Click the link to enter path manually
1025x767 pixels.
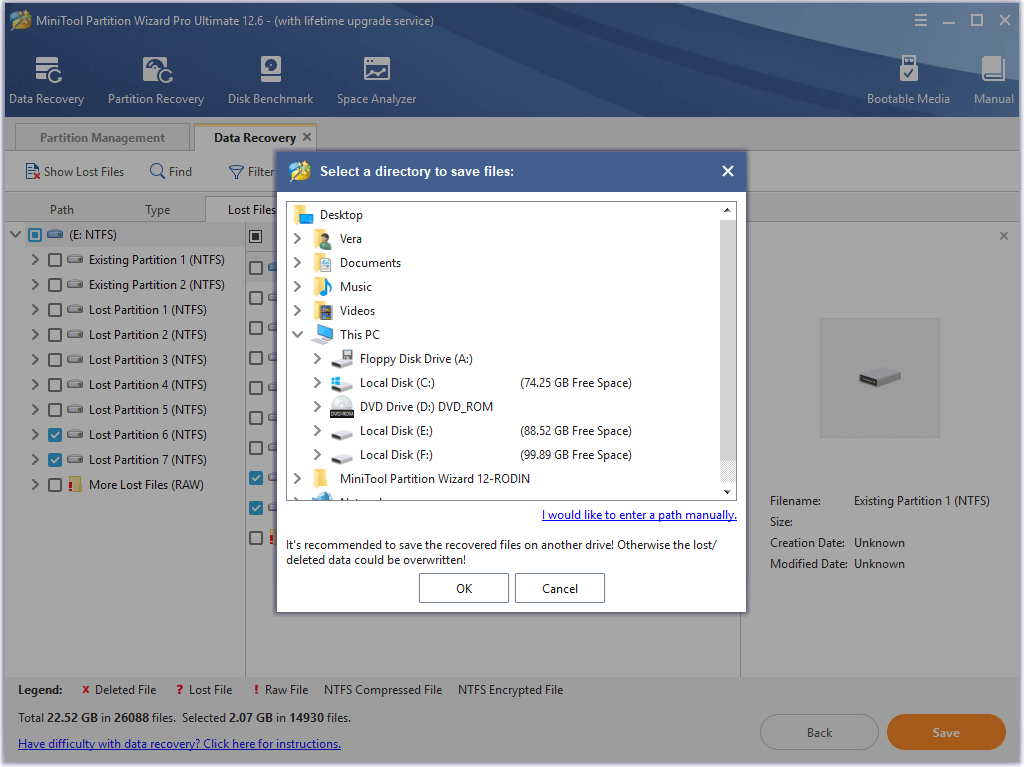pos(639,515)
